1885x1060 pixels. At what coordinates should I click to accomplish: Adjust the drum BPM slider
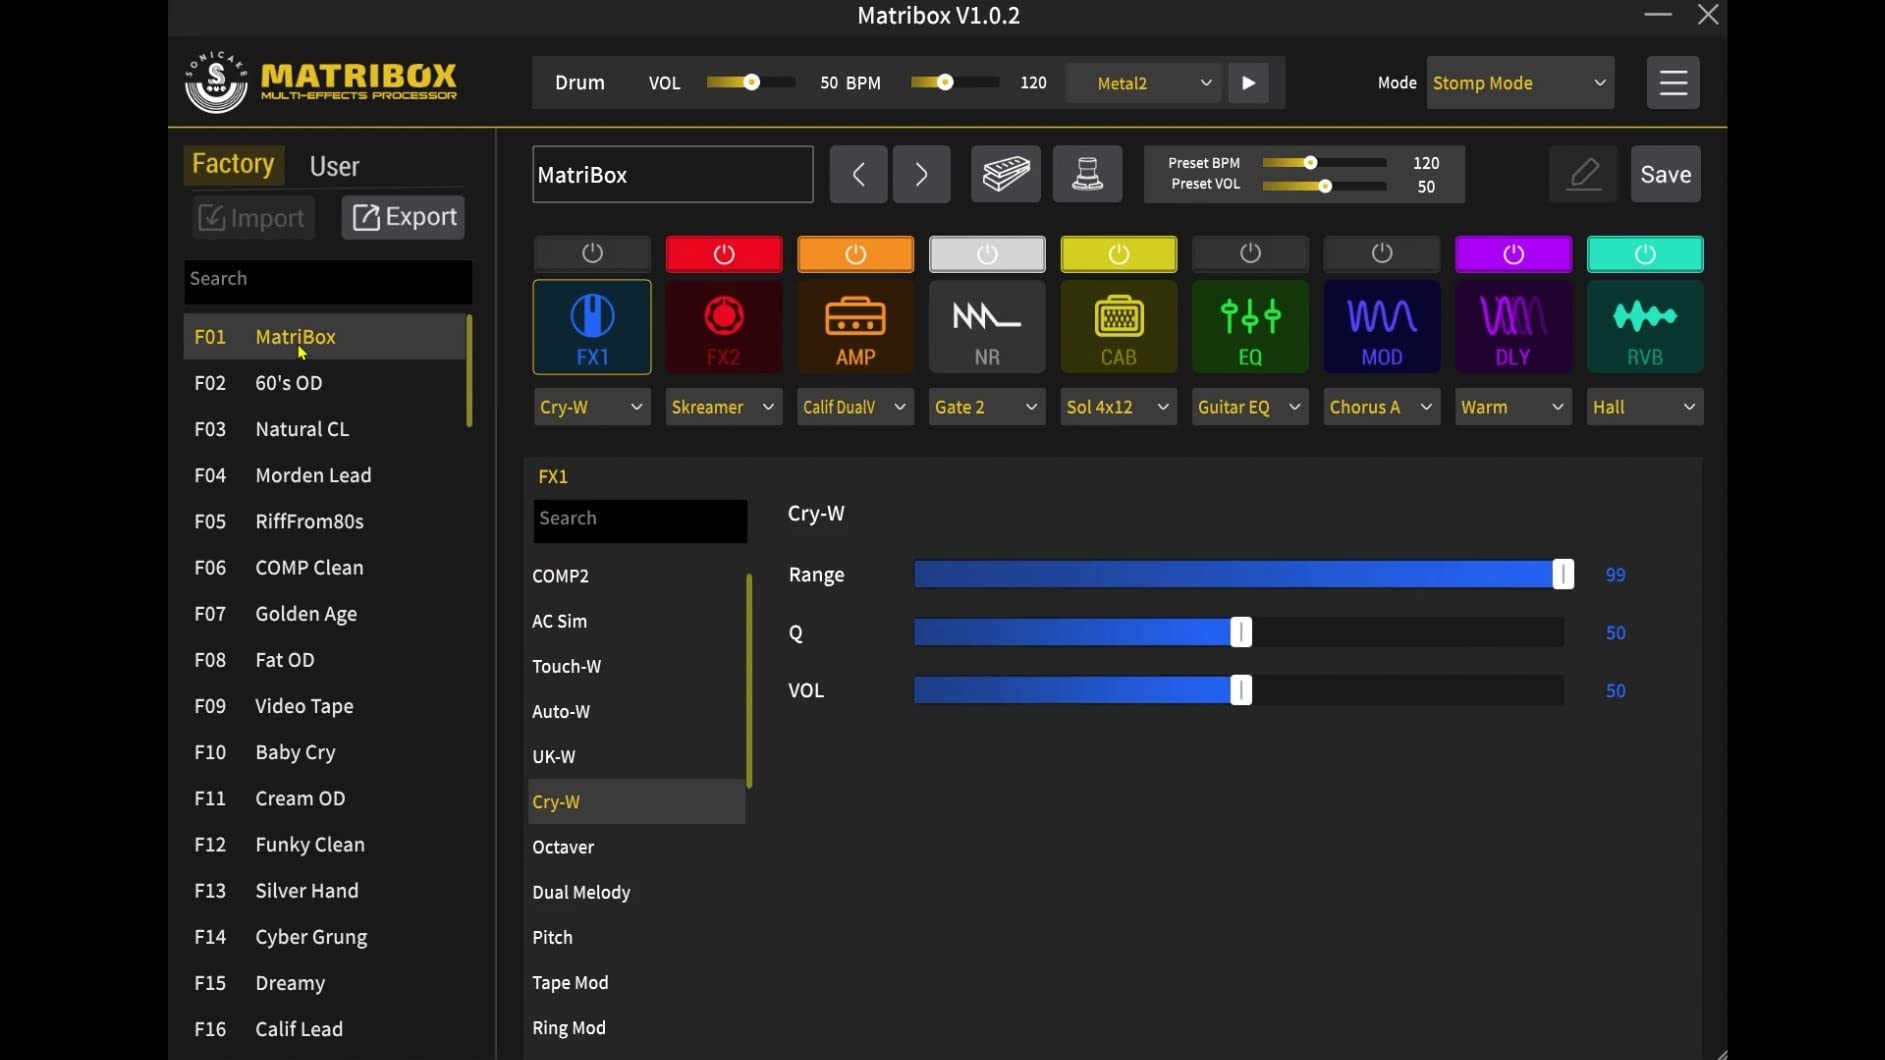(x=954, y=83)
